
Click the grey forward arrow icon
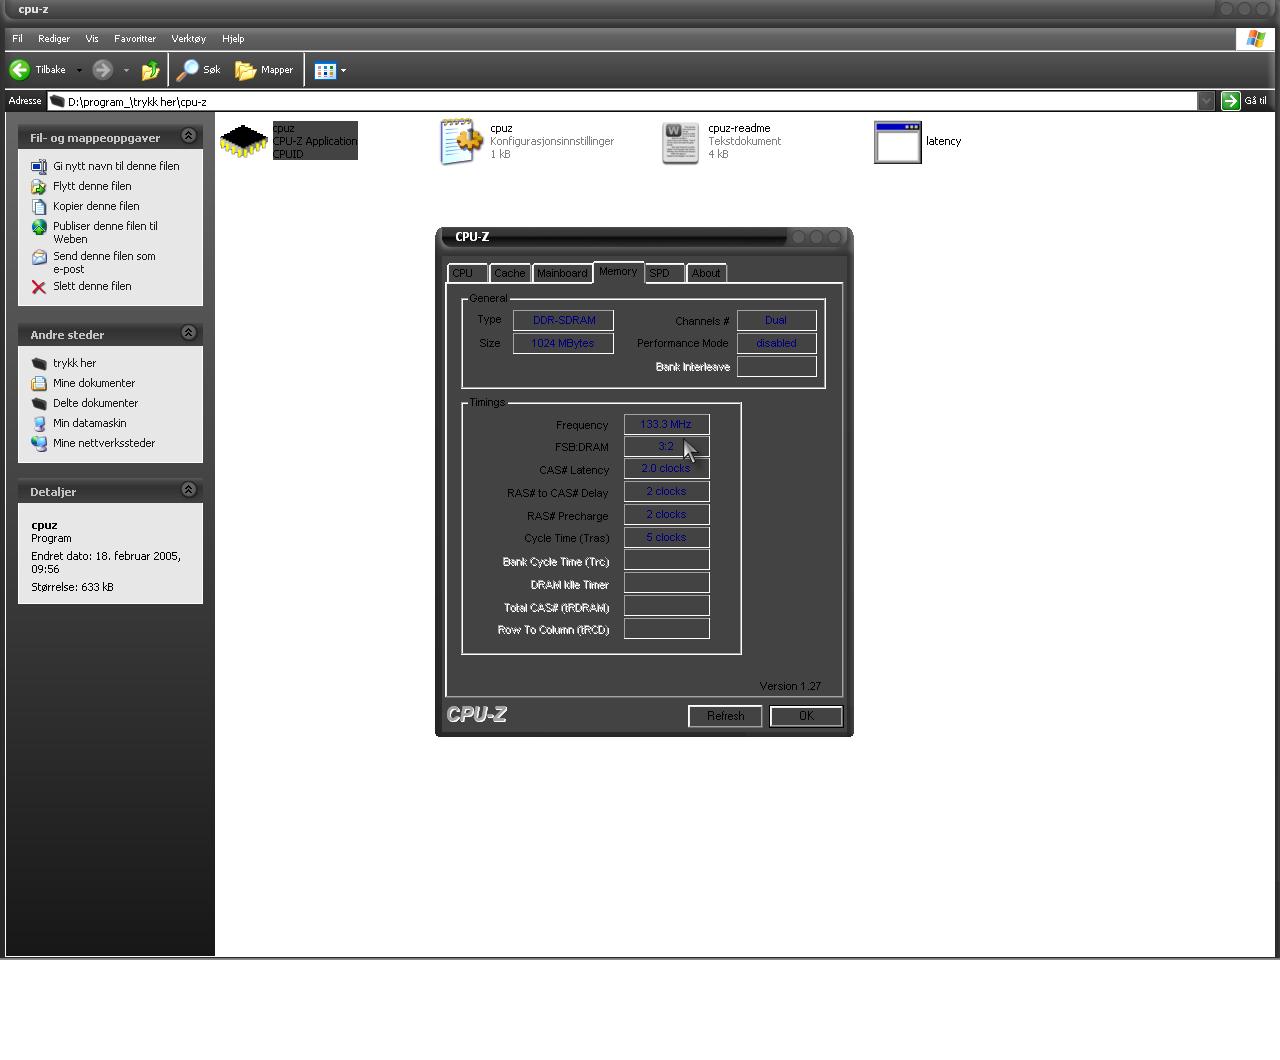pyautogui.click(x=102, y=70)
